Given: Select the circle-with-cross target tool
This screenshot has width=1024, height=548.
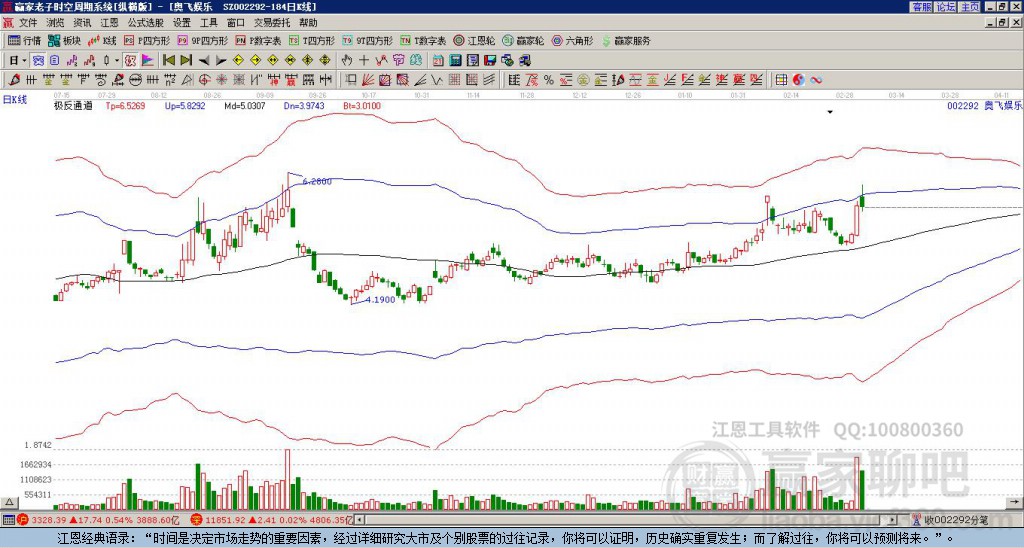Looking at the screenshot, I should 204,80.
